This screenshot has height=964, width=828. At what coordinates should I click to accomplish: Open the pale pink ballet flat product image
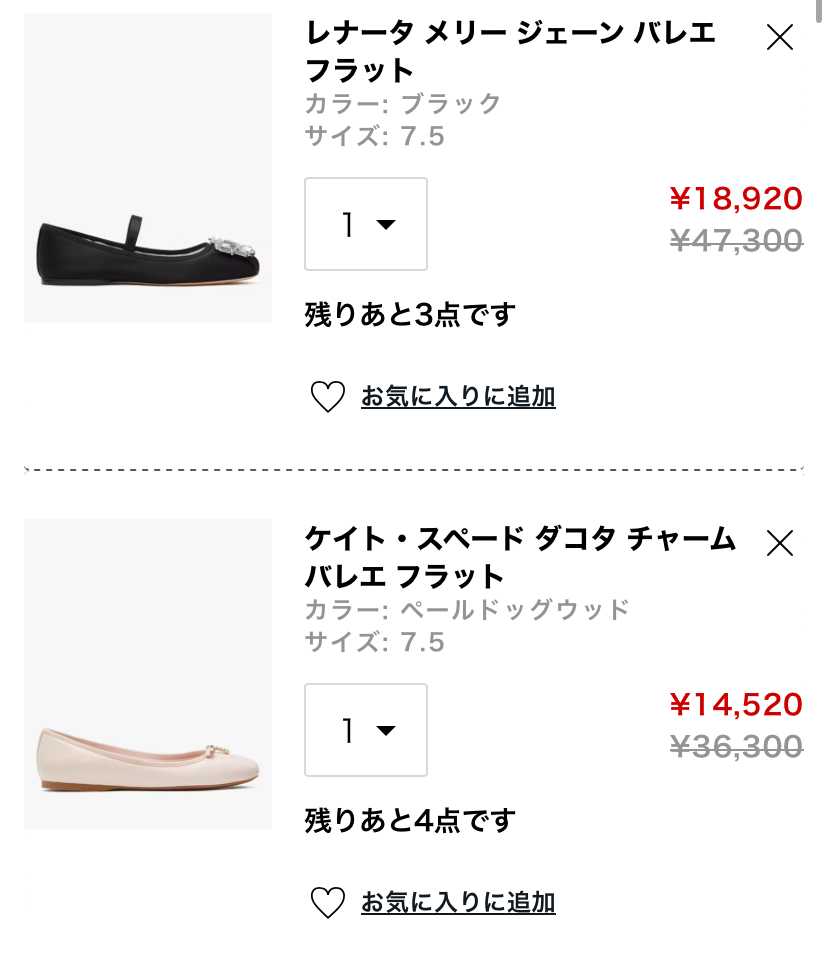[x=148, y=674]
